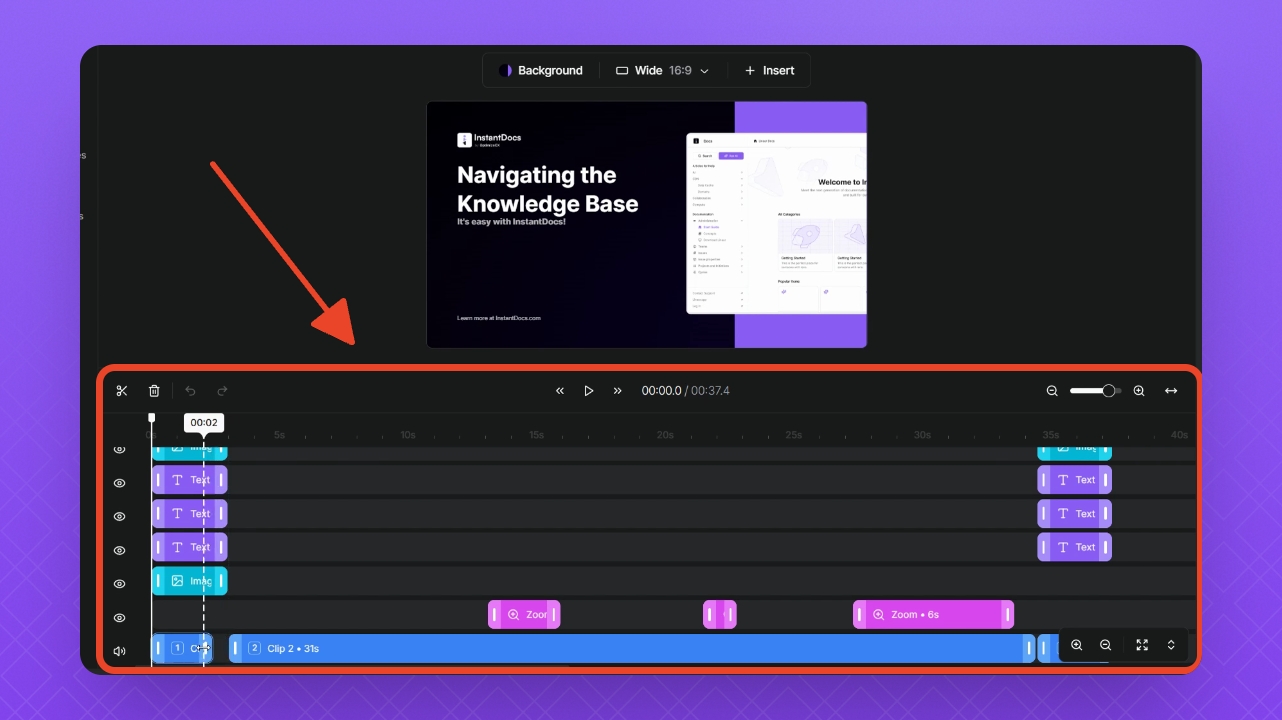Select Clip 1 on the video track
Screen dimensions: 1282x720
click(182, 649)
